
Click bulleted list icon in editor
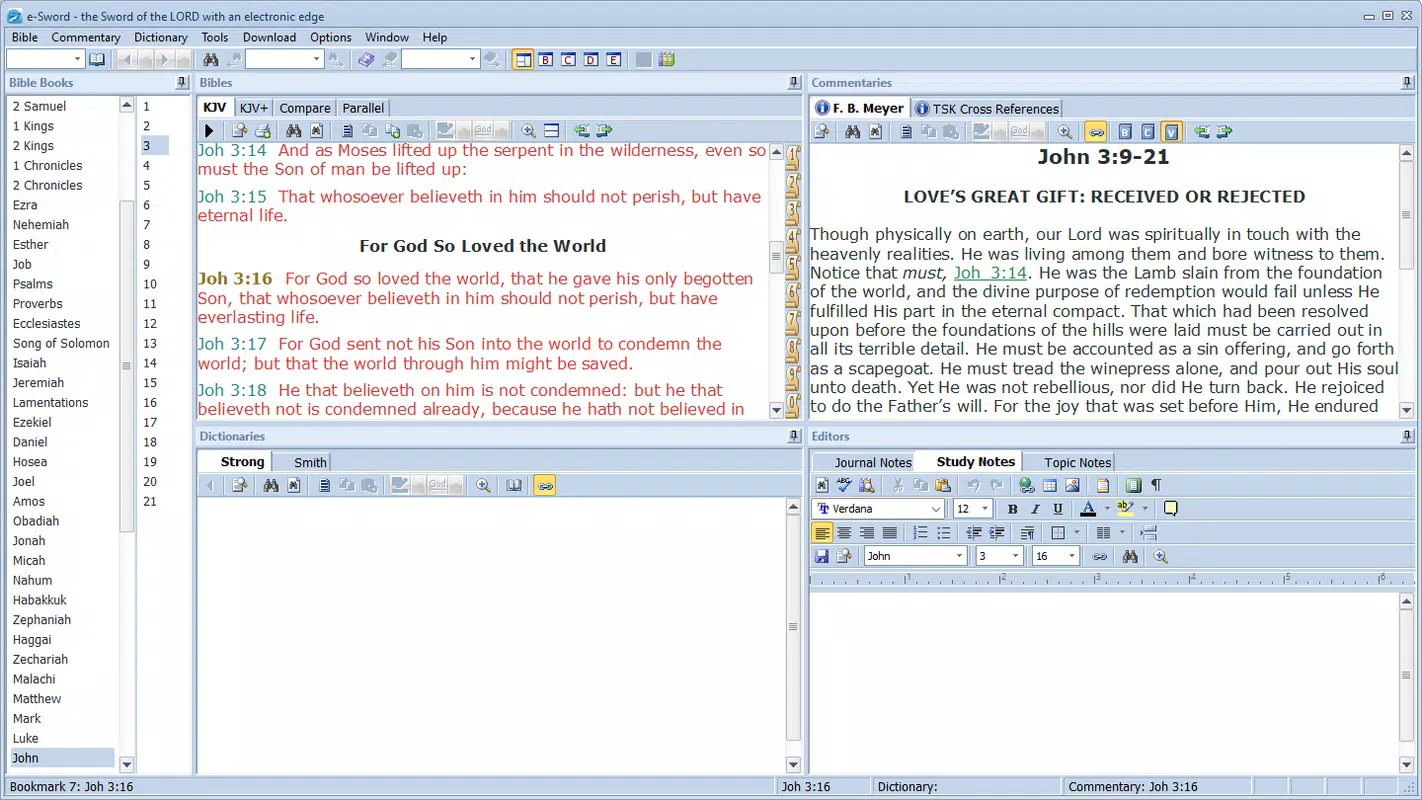(x=943, y=533)
